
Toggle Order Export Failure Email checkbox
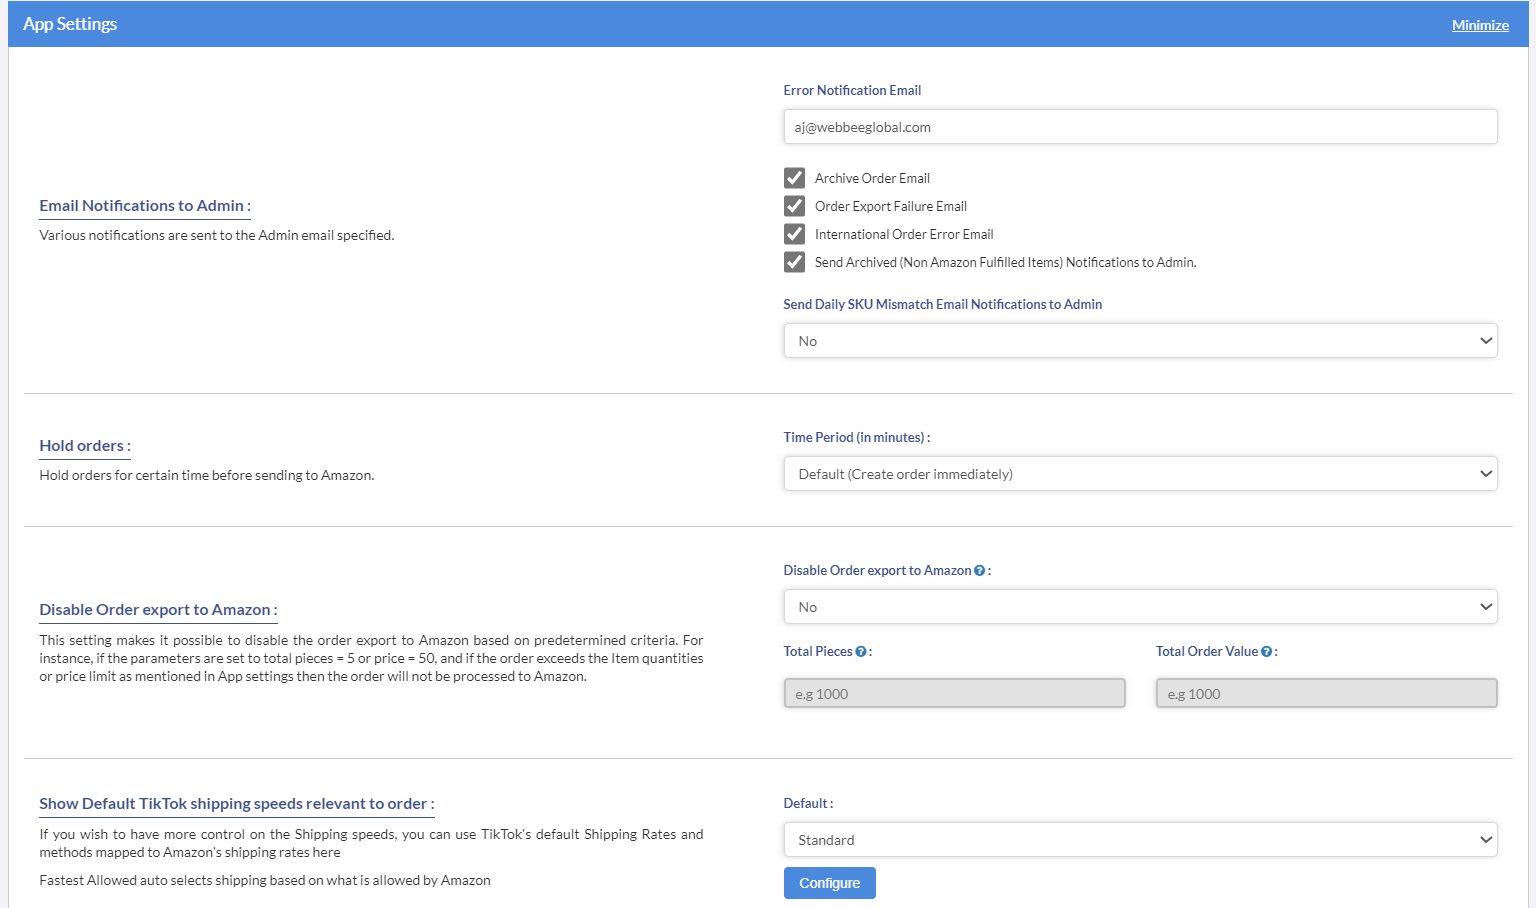(x=795, y=206)
